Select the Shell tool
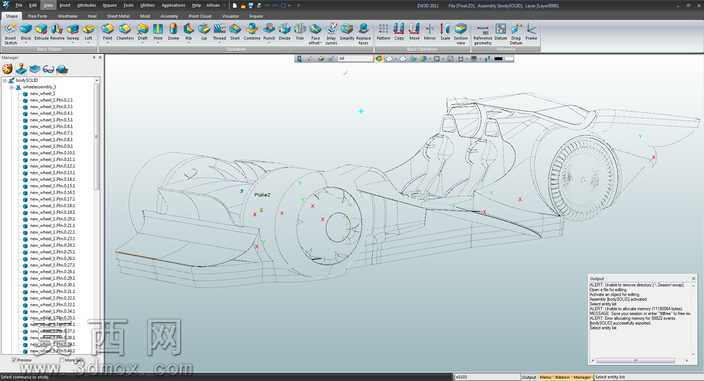The image size is (704, 381). (235, 32)
